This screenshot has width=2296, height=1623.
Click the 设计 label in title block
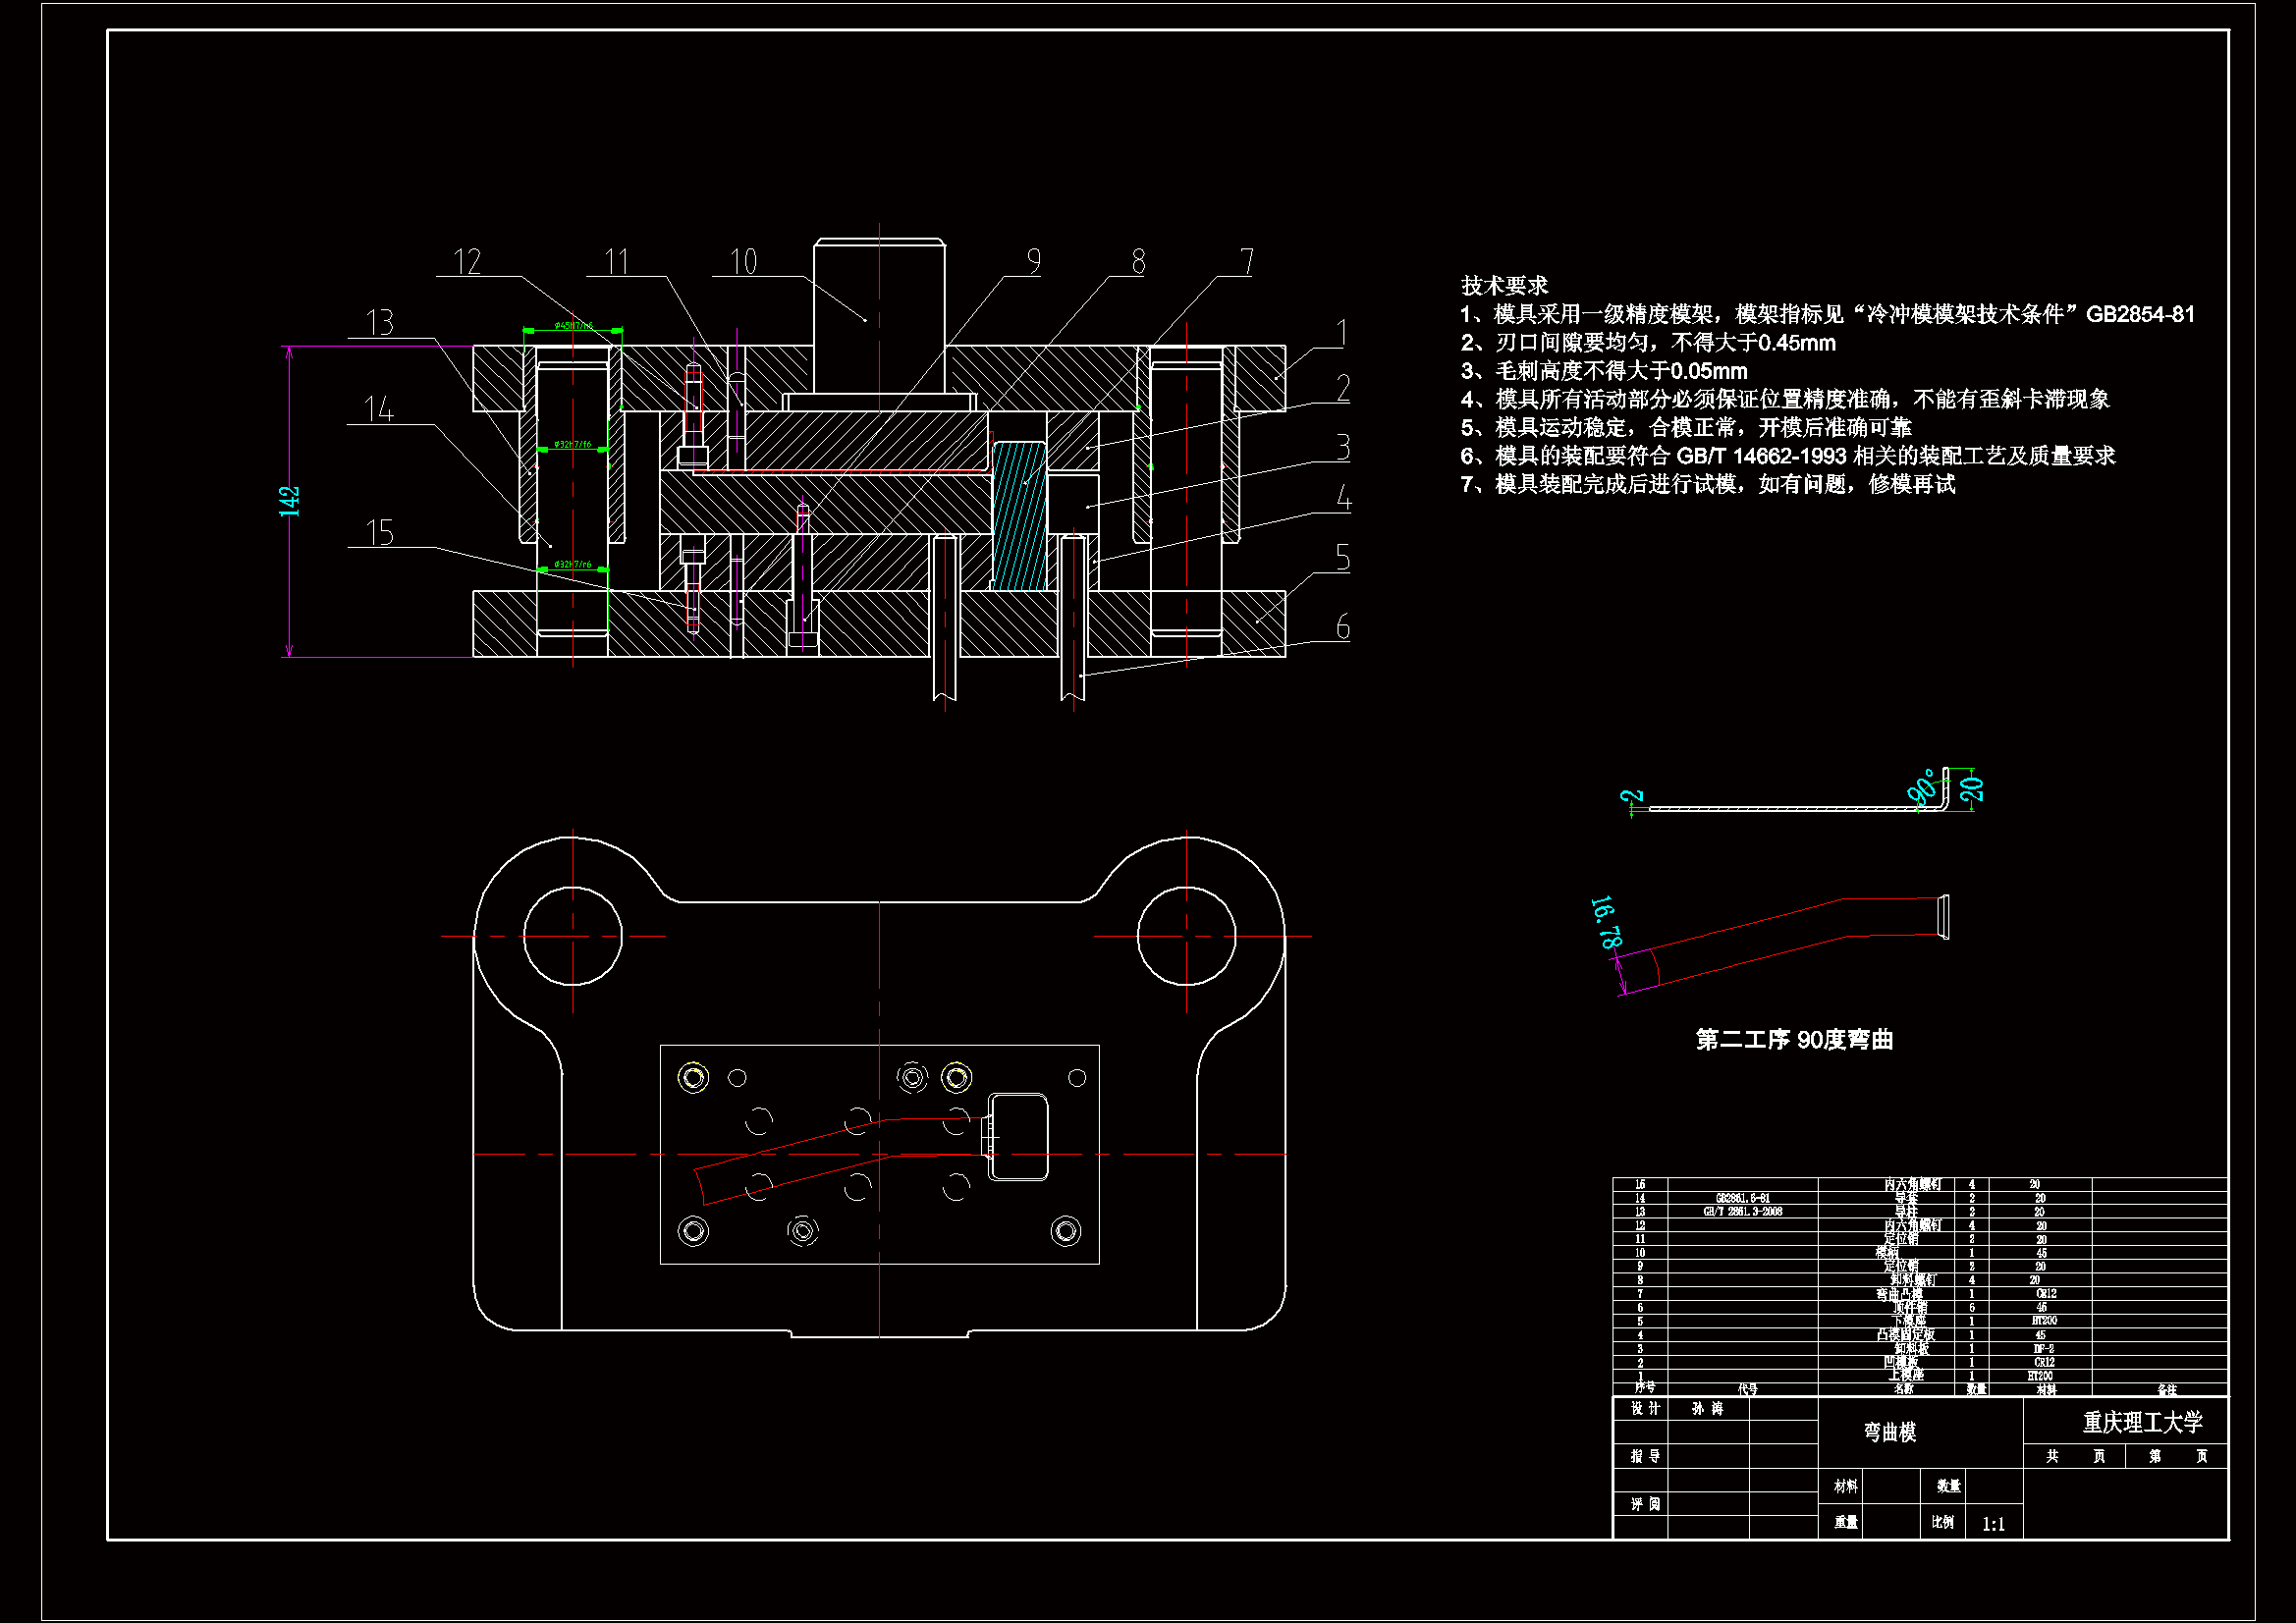pos(1645,1408)
